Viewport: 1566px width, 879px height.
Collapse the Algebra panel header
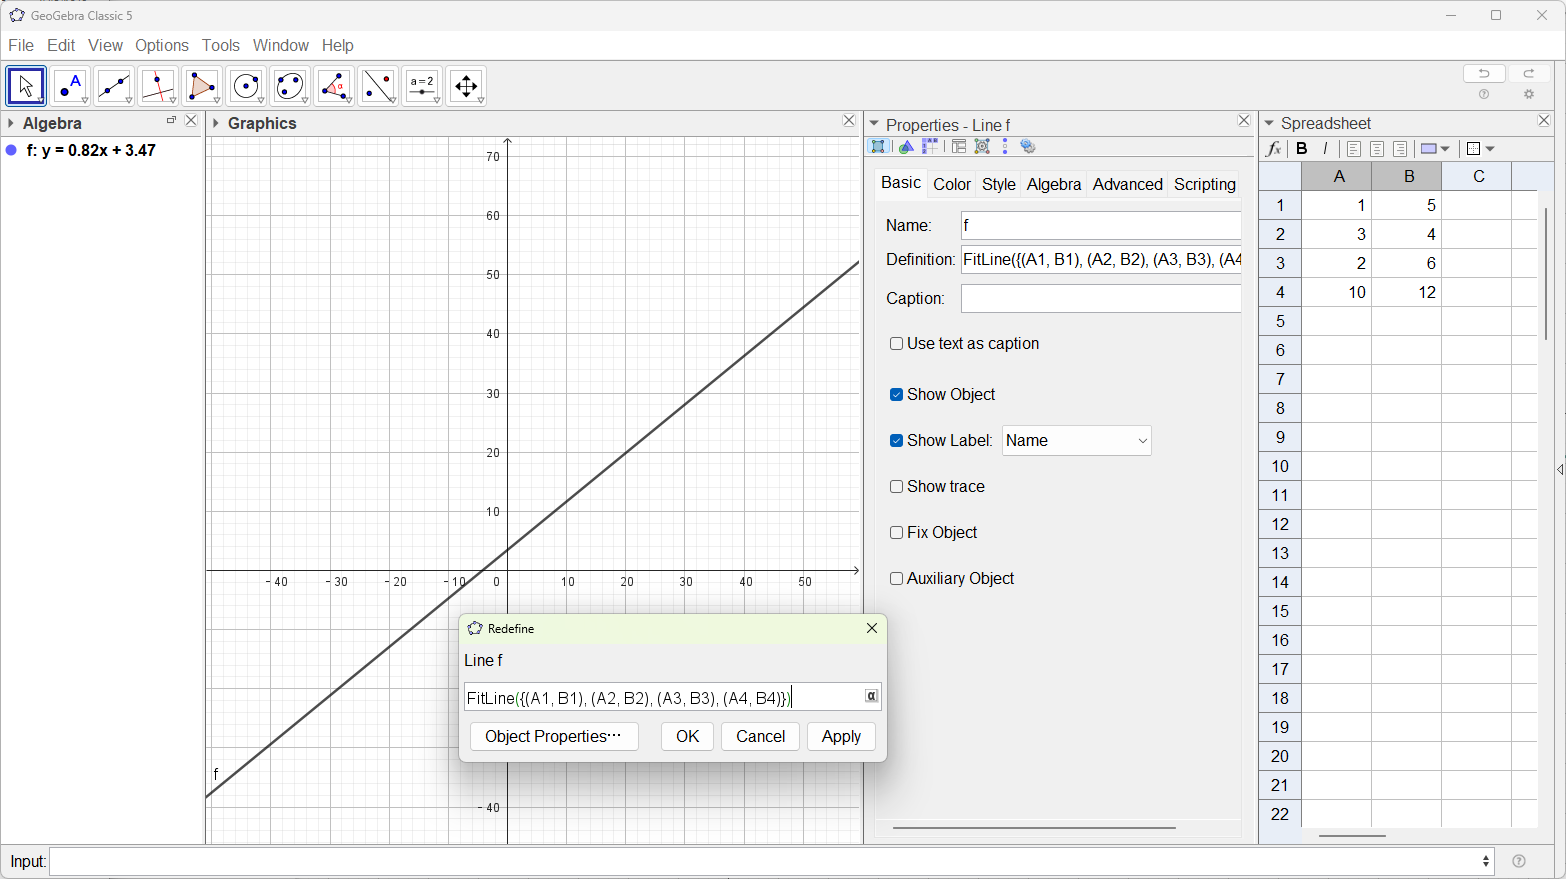click(10, 122)
